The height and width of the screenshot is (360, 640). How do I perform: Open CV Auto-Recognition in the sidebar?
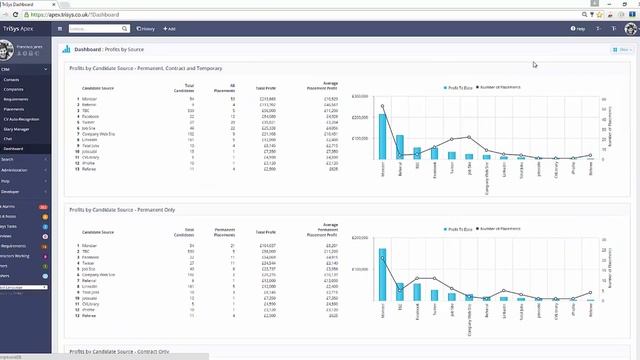coord(21,119)
